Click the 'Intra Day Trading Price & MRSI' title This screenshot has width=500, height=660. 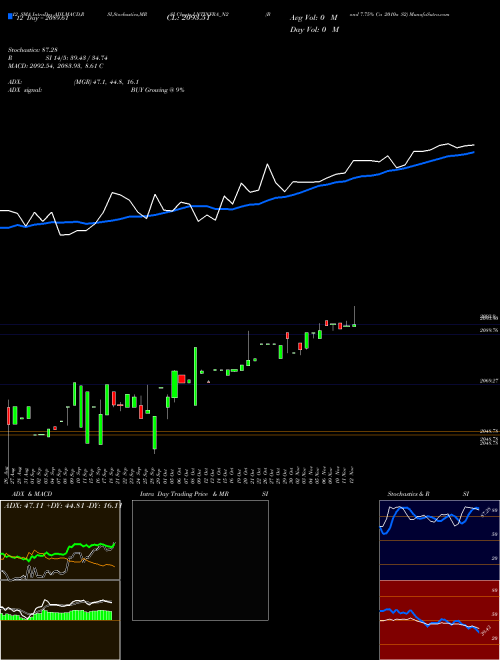[204, 494]
